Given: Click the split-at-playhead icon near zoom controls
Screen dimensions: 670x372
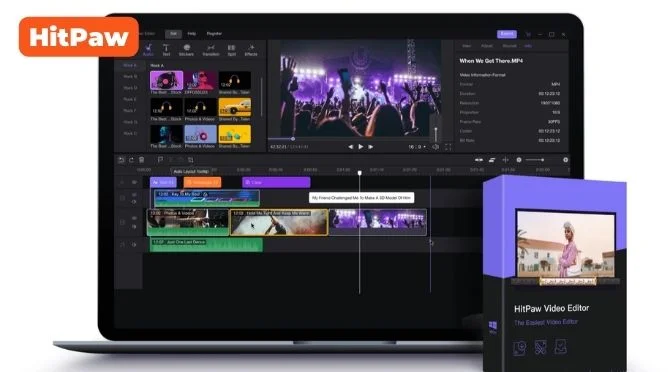Looking at the screenshot, I should point(505,160).
